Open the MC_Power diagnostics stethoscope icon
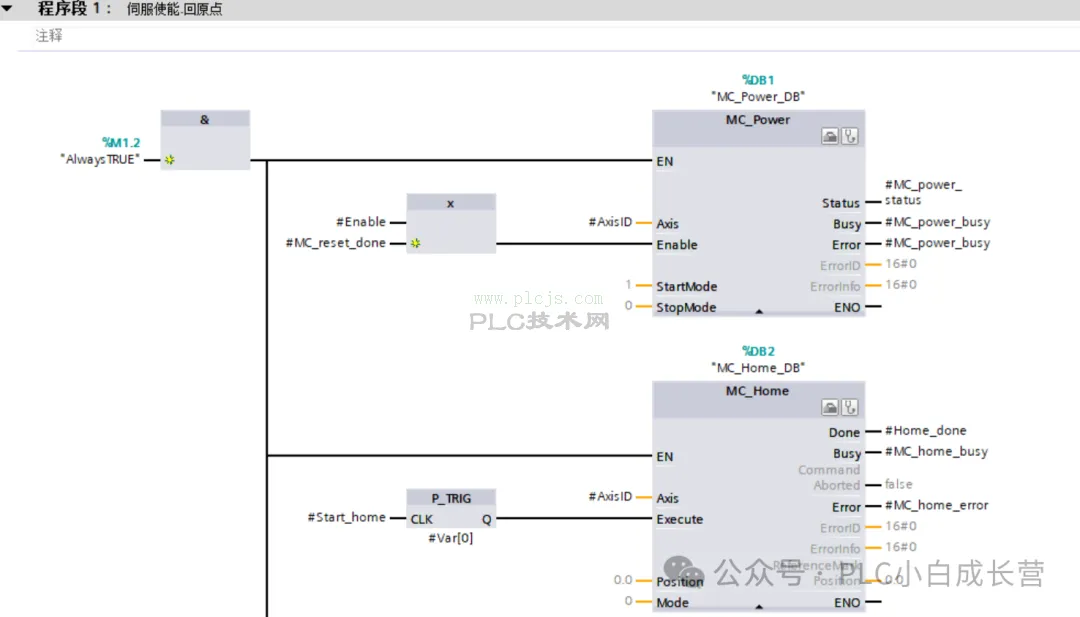This screenshot has height=617, width=1080. pyautogui.click(x=850, y=136)
